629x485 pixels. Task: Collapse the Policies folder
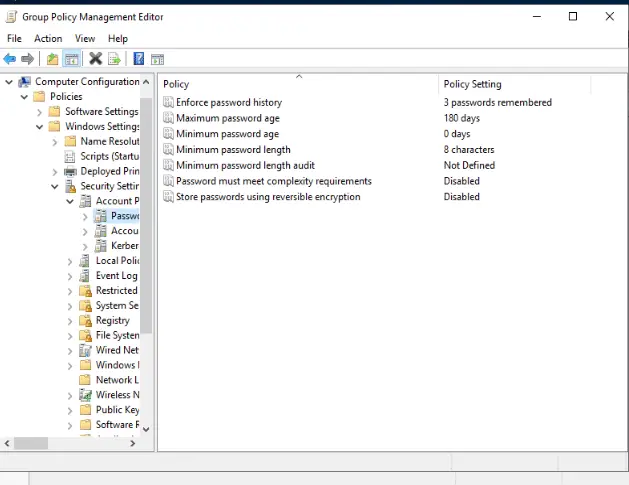point(24,97)
